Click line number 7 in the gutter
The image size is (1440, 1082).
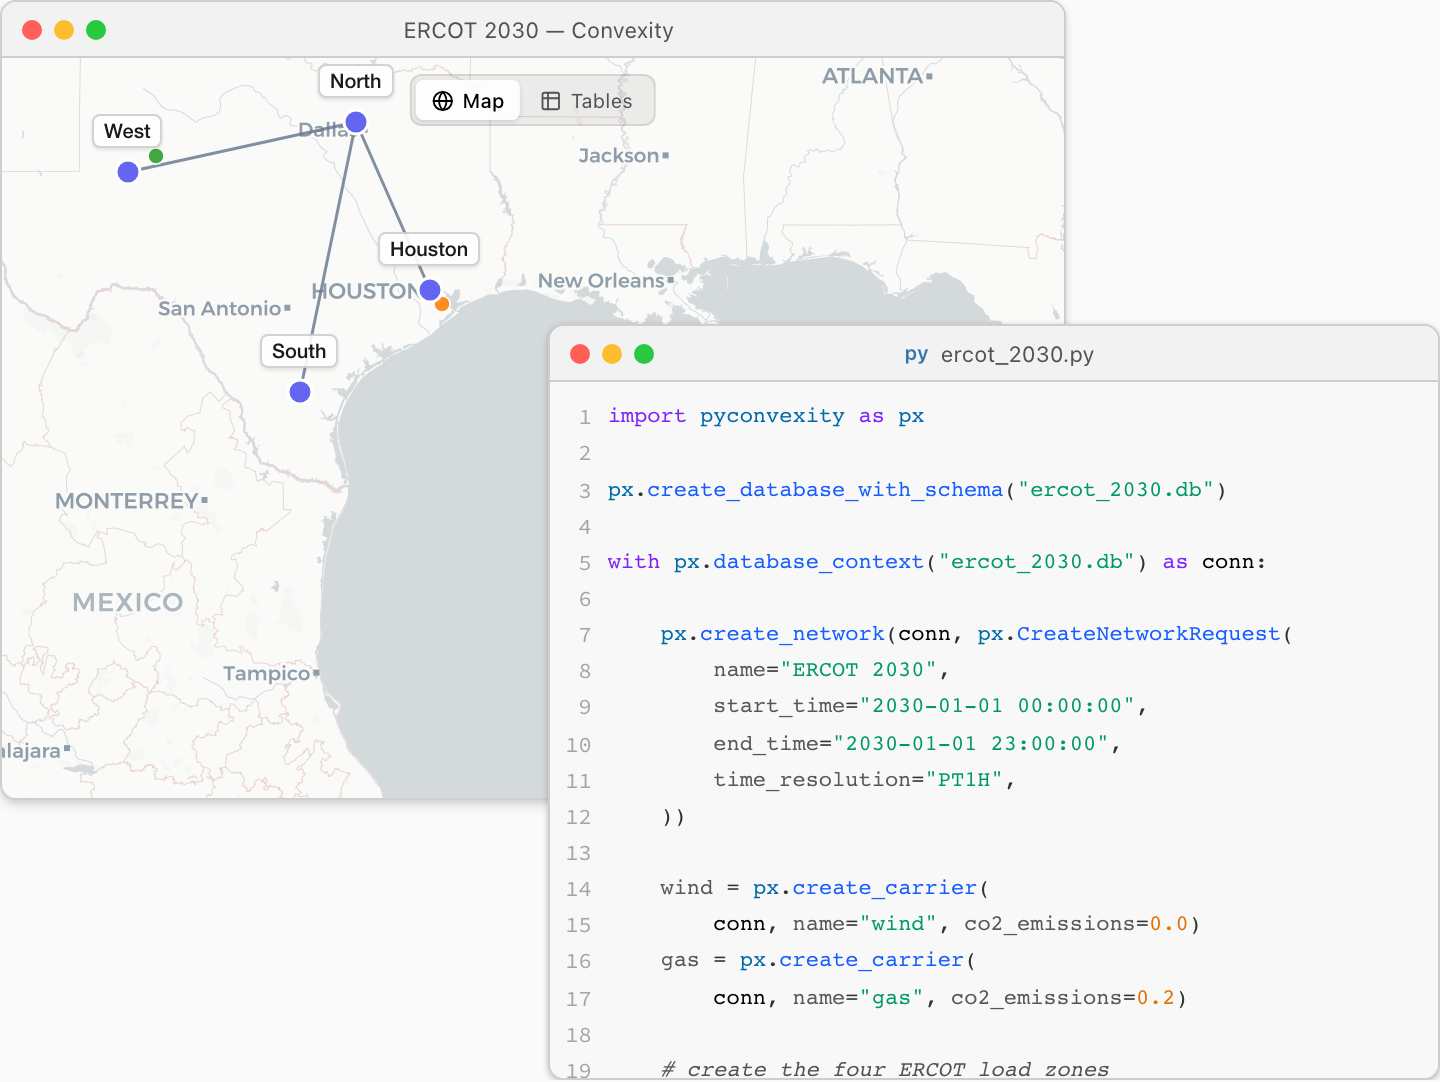585,635
